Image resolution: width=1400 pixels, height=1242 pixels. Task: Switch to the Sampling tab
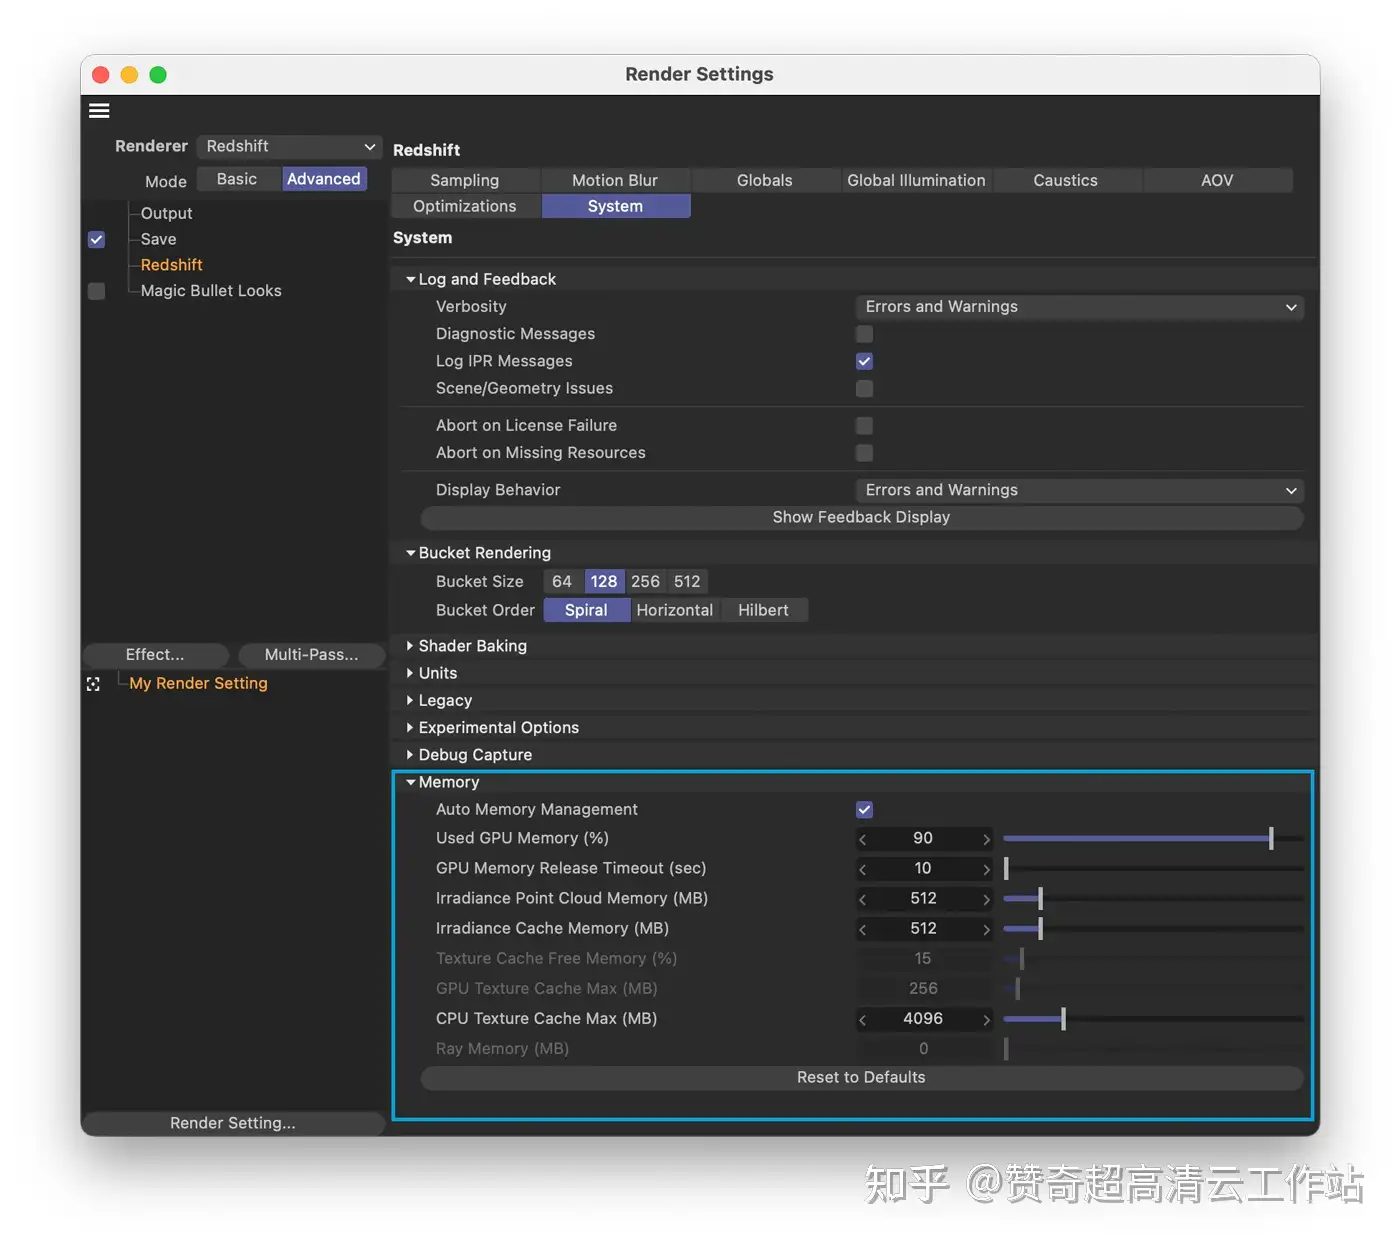(x=465, y=180)
